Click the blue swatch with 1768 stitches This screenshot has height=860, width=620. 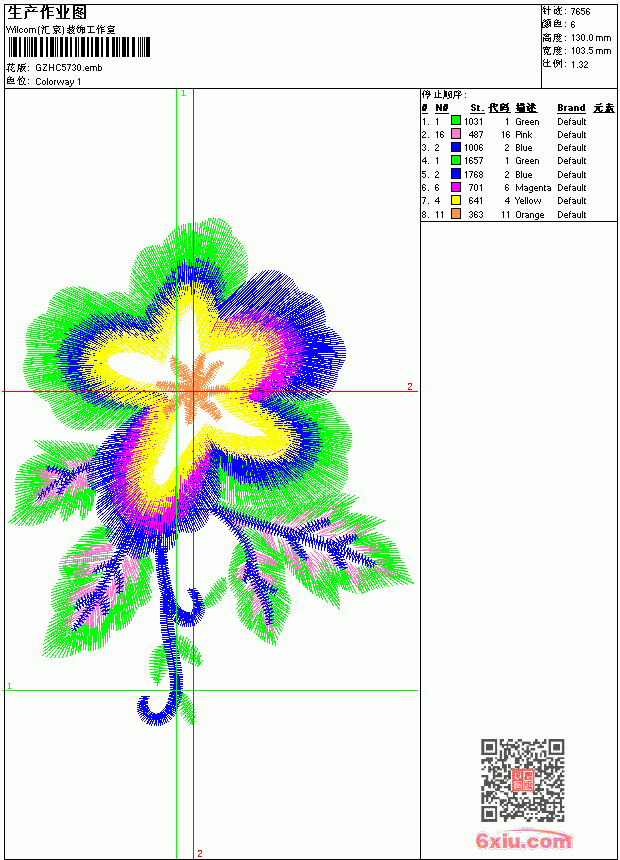click(x=455, y=174)
